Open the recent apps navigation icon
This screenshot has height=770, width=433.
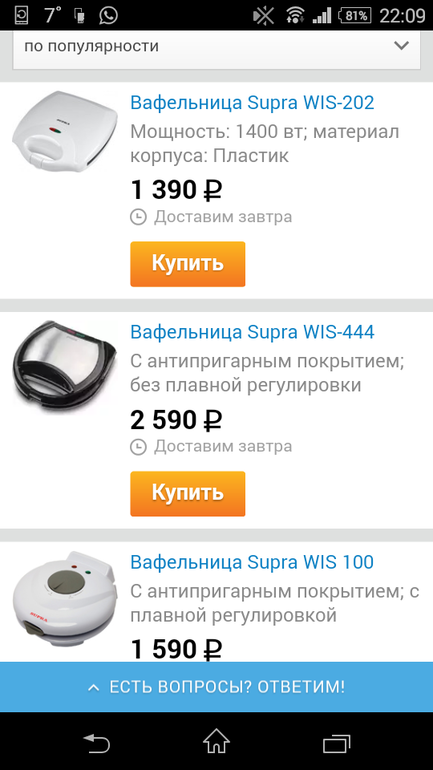337,743
